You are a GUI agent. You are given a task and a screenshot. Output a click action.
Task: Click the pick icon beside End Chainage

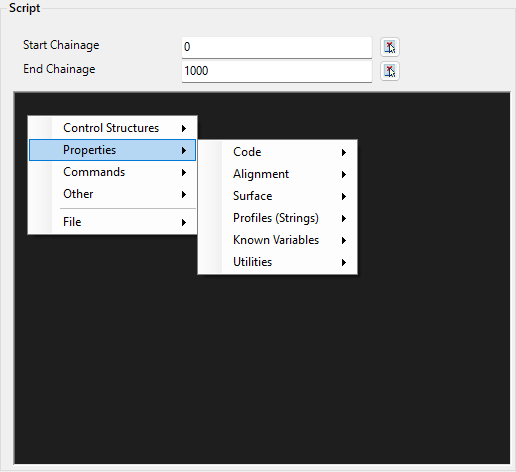click(x=390, y=71)
